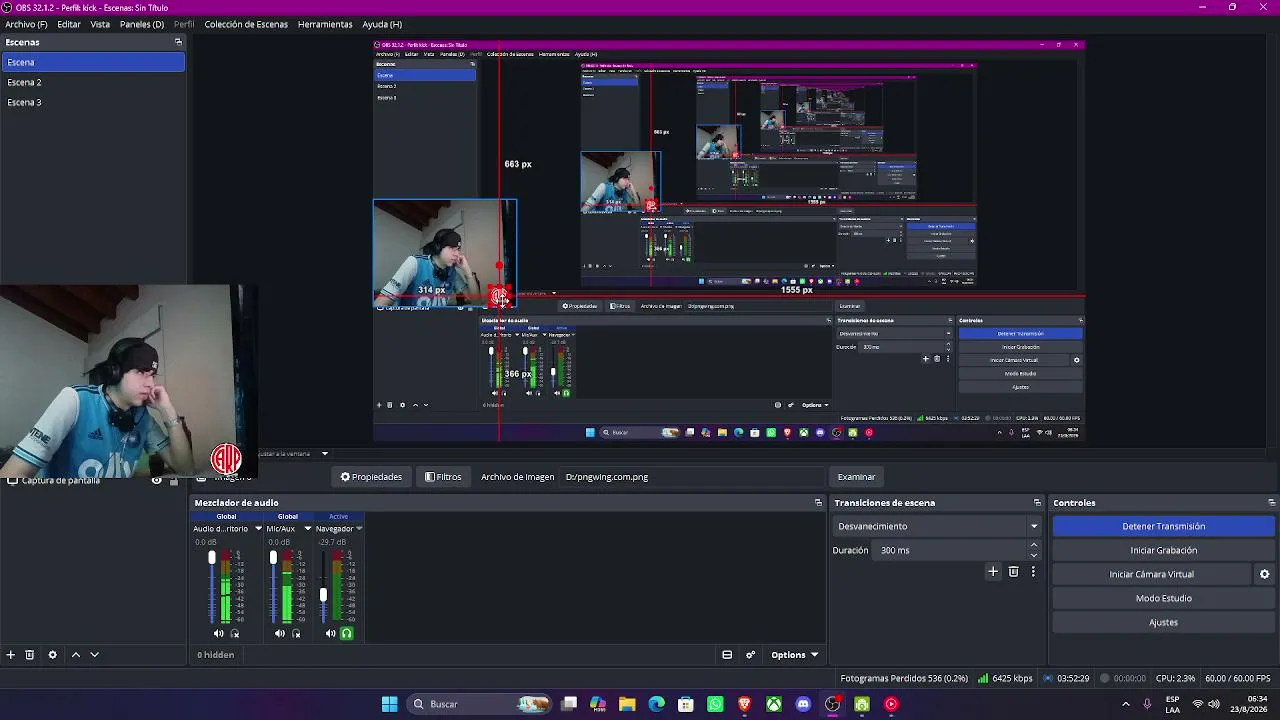This screenshot has width=1280, height=720.
Task: Add a new source with the plus icon
Action: pos(10,655)
